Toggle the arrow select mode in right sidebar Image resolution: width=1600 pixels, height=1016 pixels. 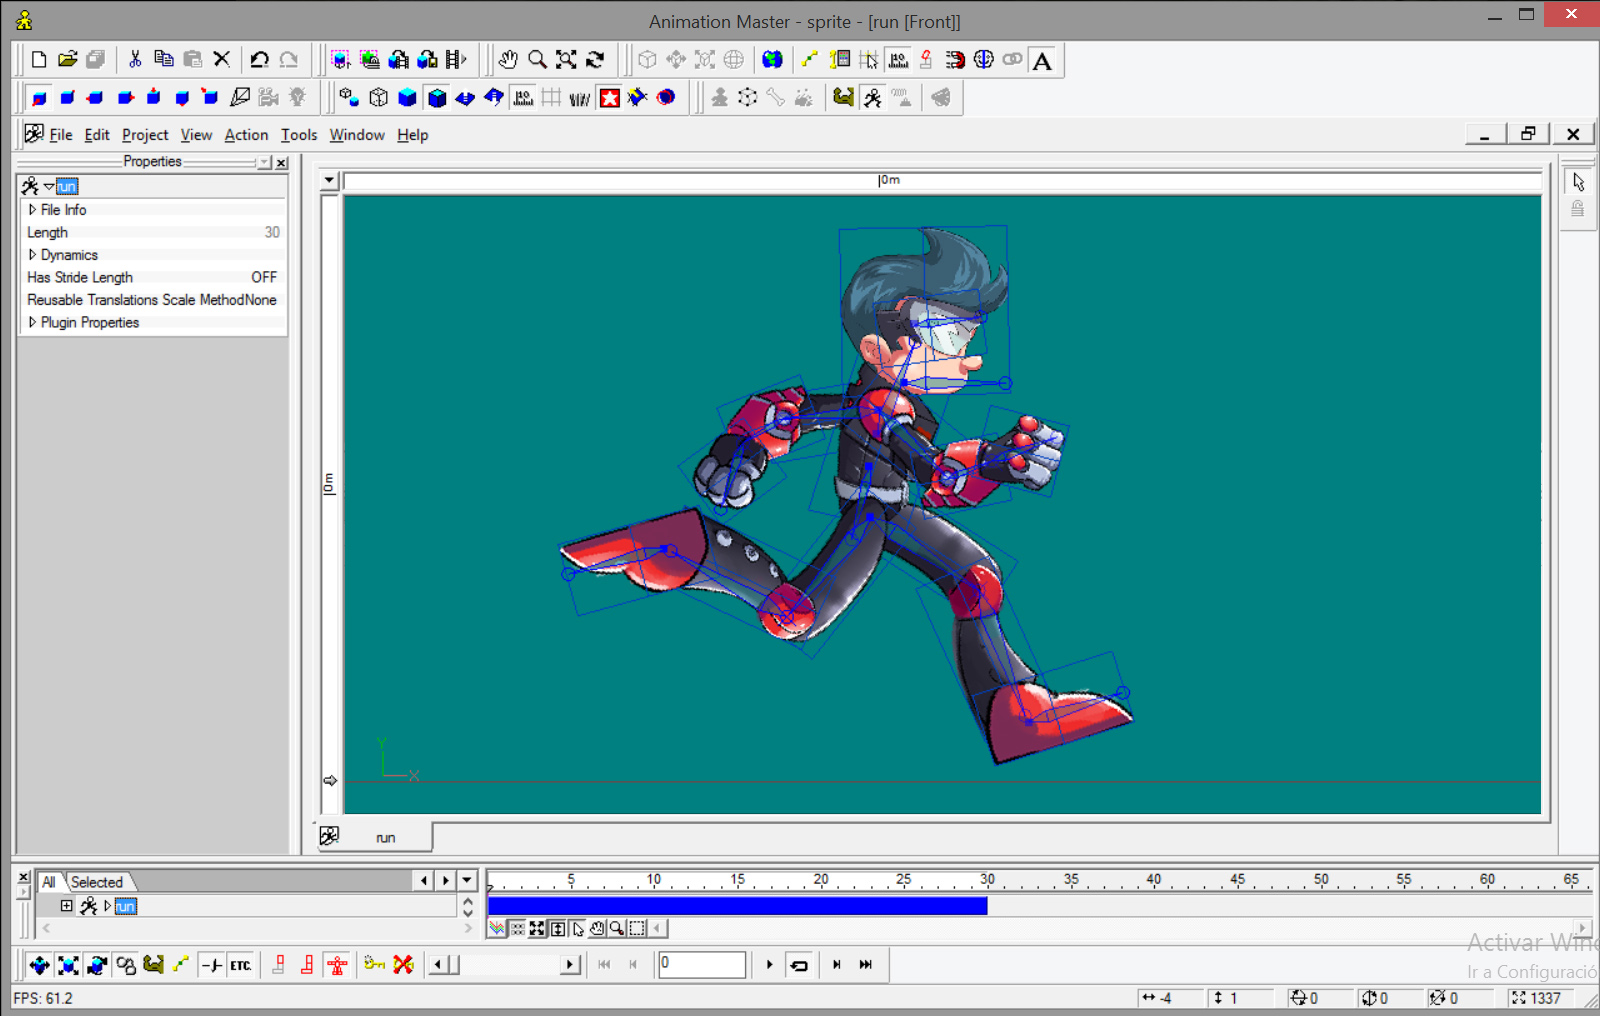(1578, 182)
